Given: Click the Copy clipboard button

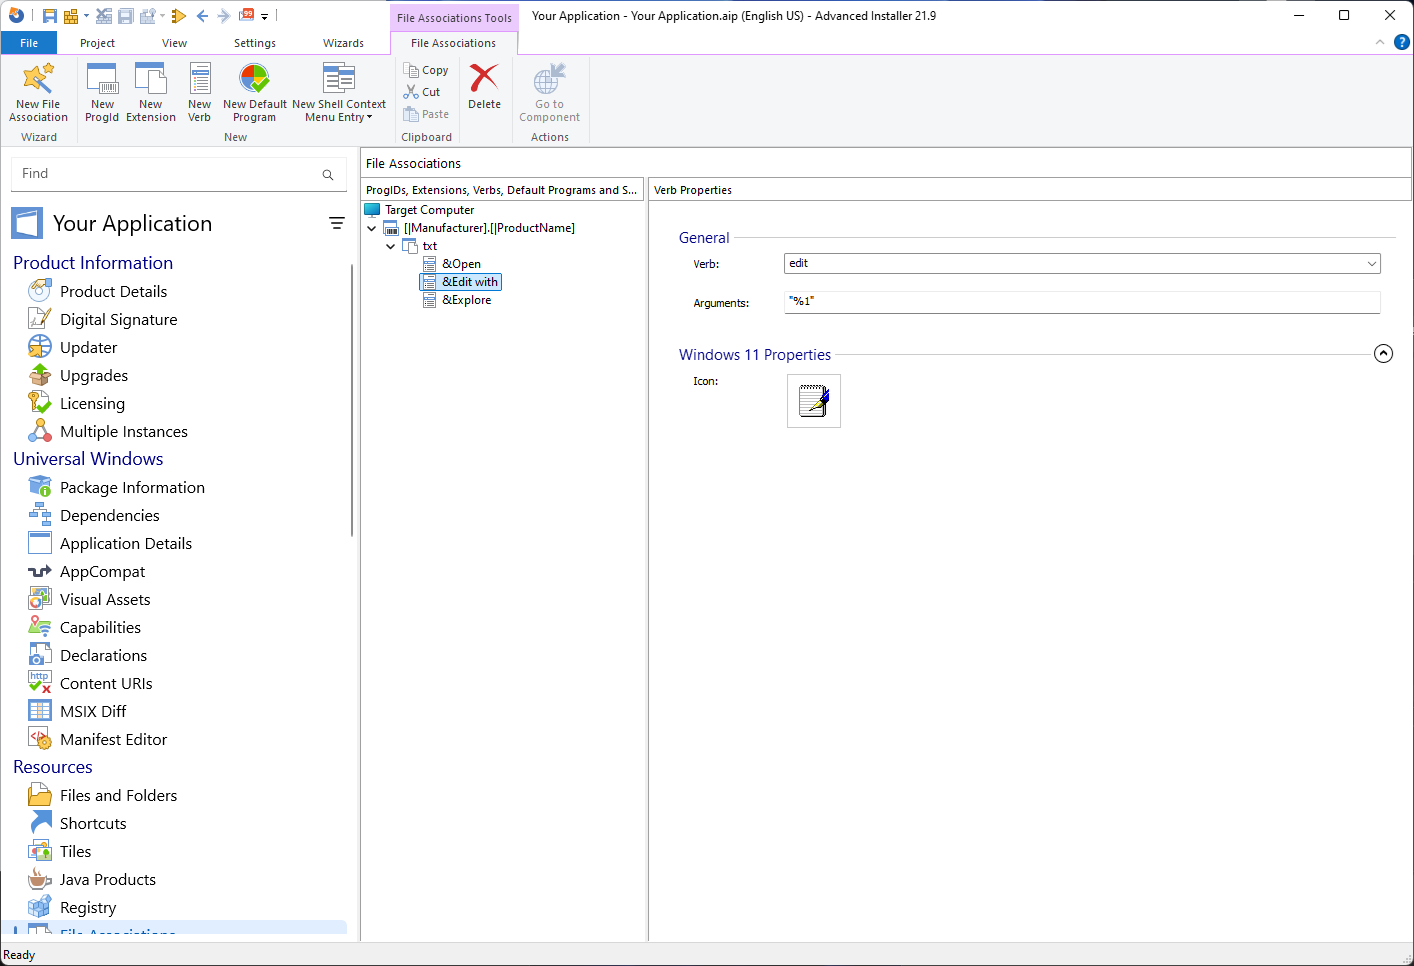Looking at the screenshot, I should pyautogui.click(x=426, y=70).
